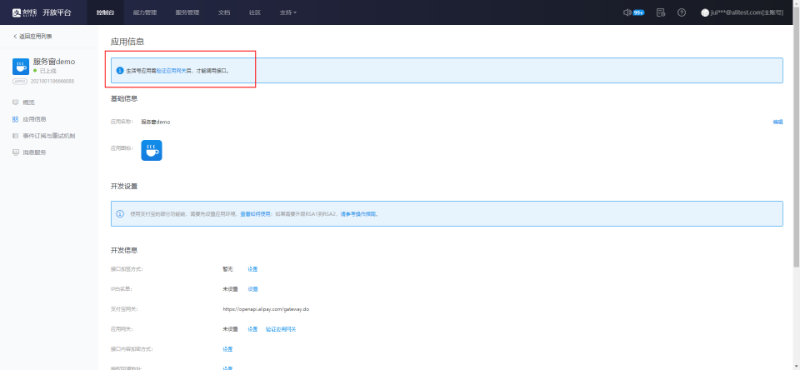Click the 应用信息 page heading
800x370 pixels.
click(x=127, y=42)
